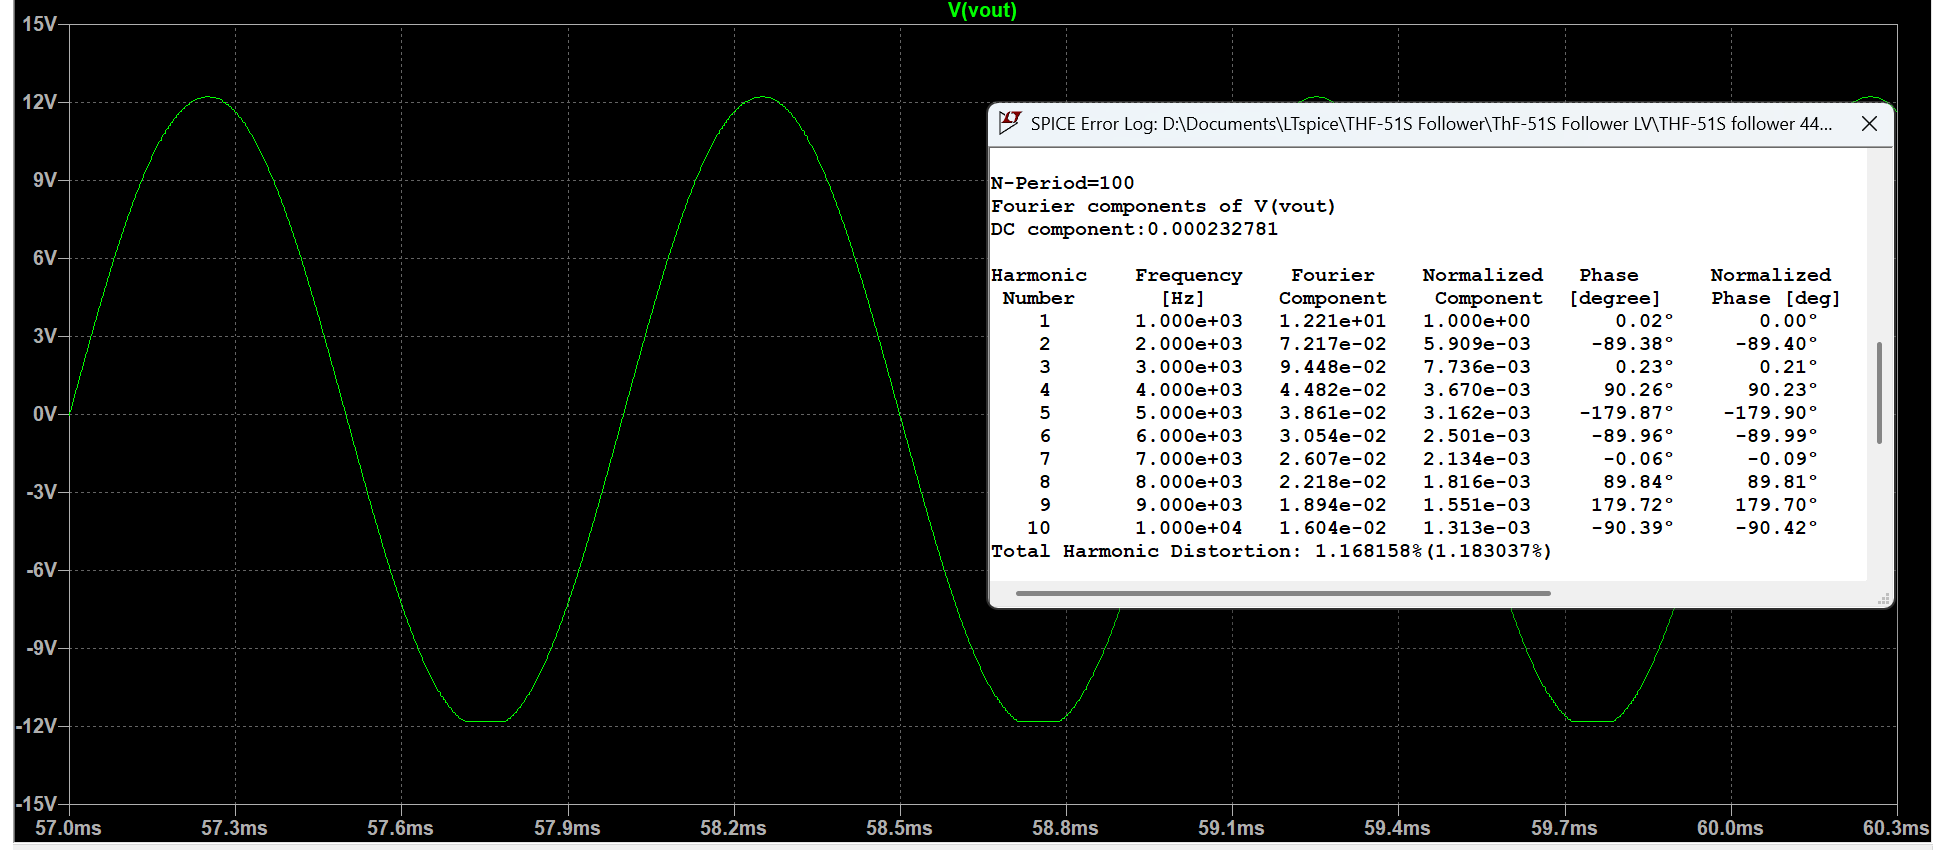Click the Total Harmonic Distortion line
The width and height of the screenshot is (1933, 850).
(1271, 551)
